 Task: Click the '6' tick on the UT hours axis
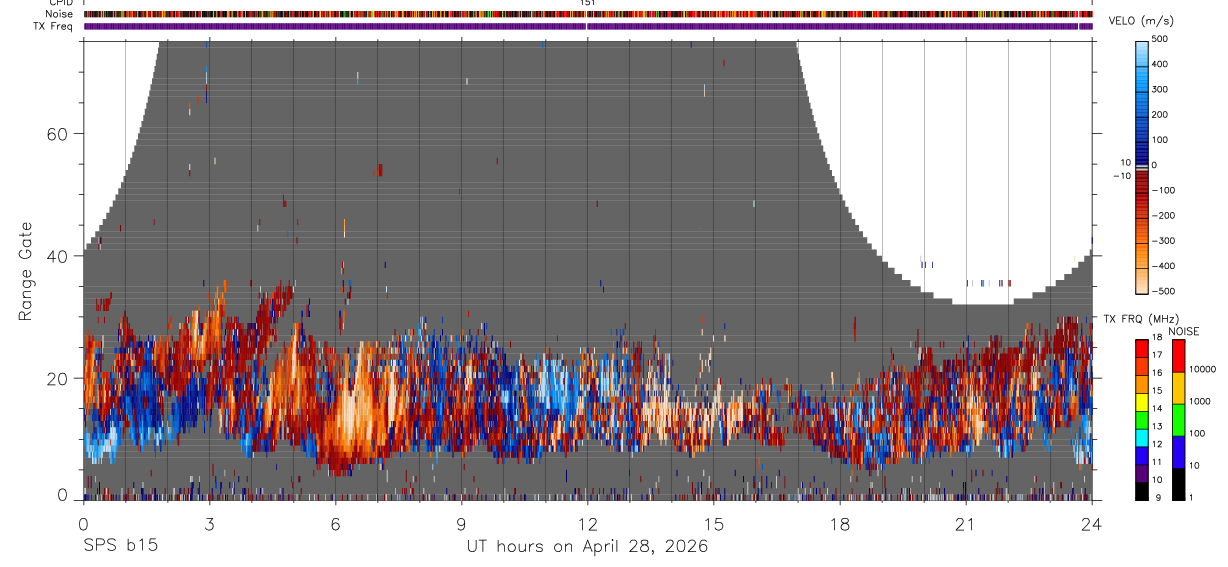tap(335, 524)
